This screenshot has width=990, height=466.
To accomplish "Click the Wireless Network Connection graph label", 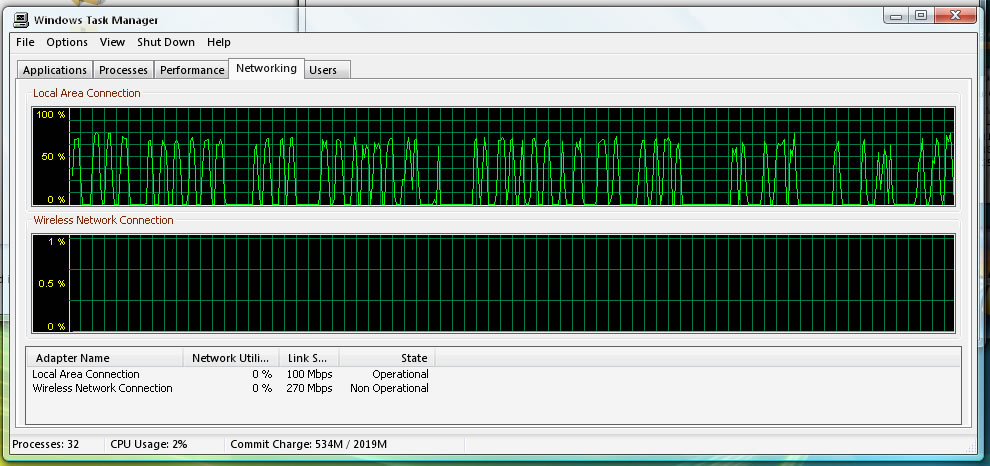I will pyautogui.click(x=103, y=220).
